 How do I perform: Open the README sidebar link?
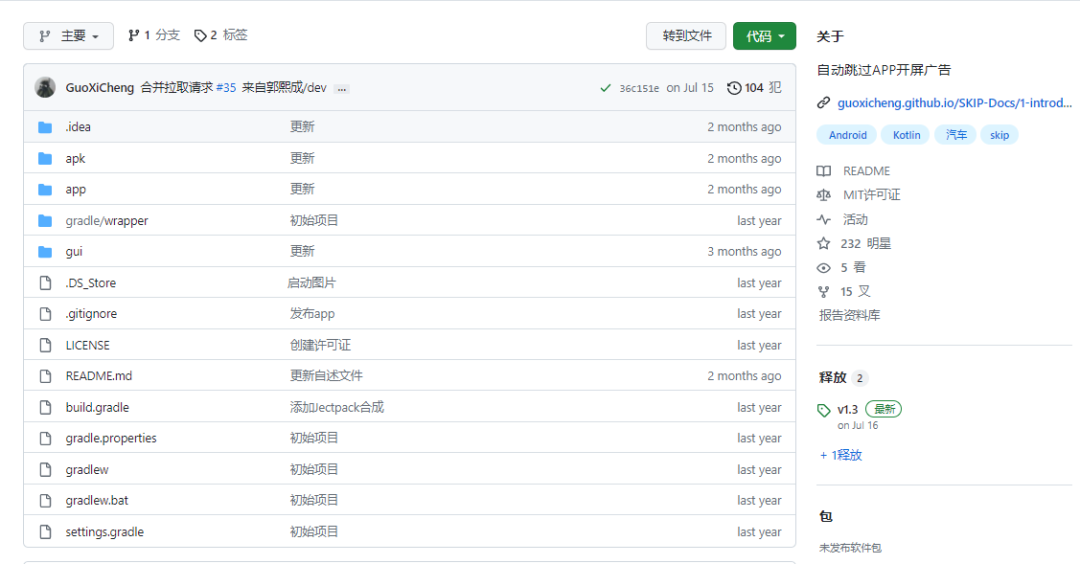[853, 171]
